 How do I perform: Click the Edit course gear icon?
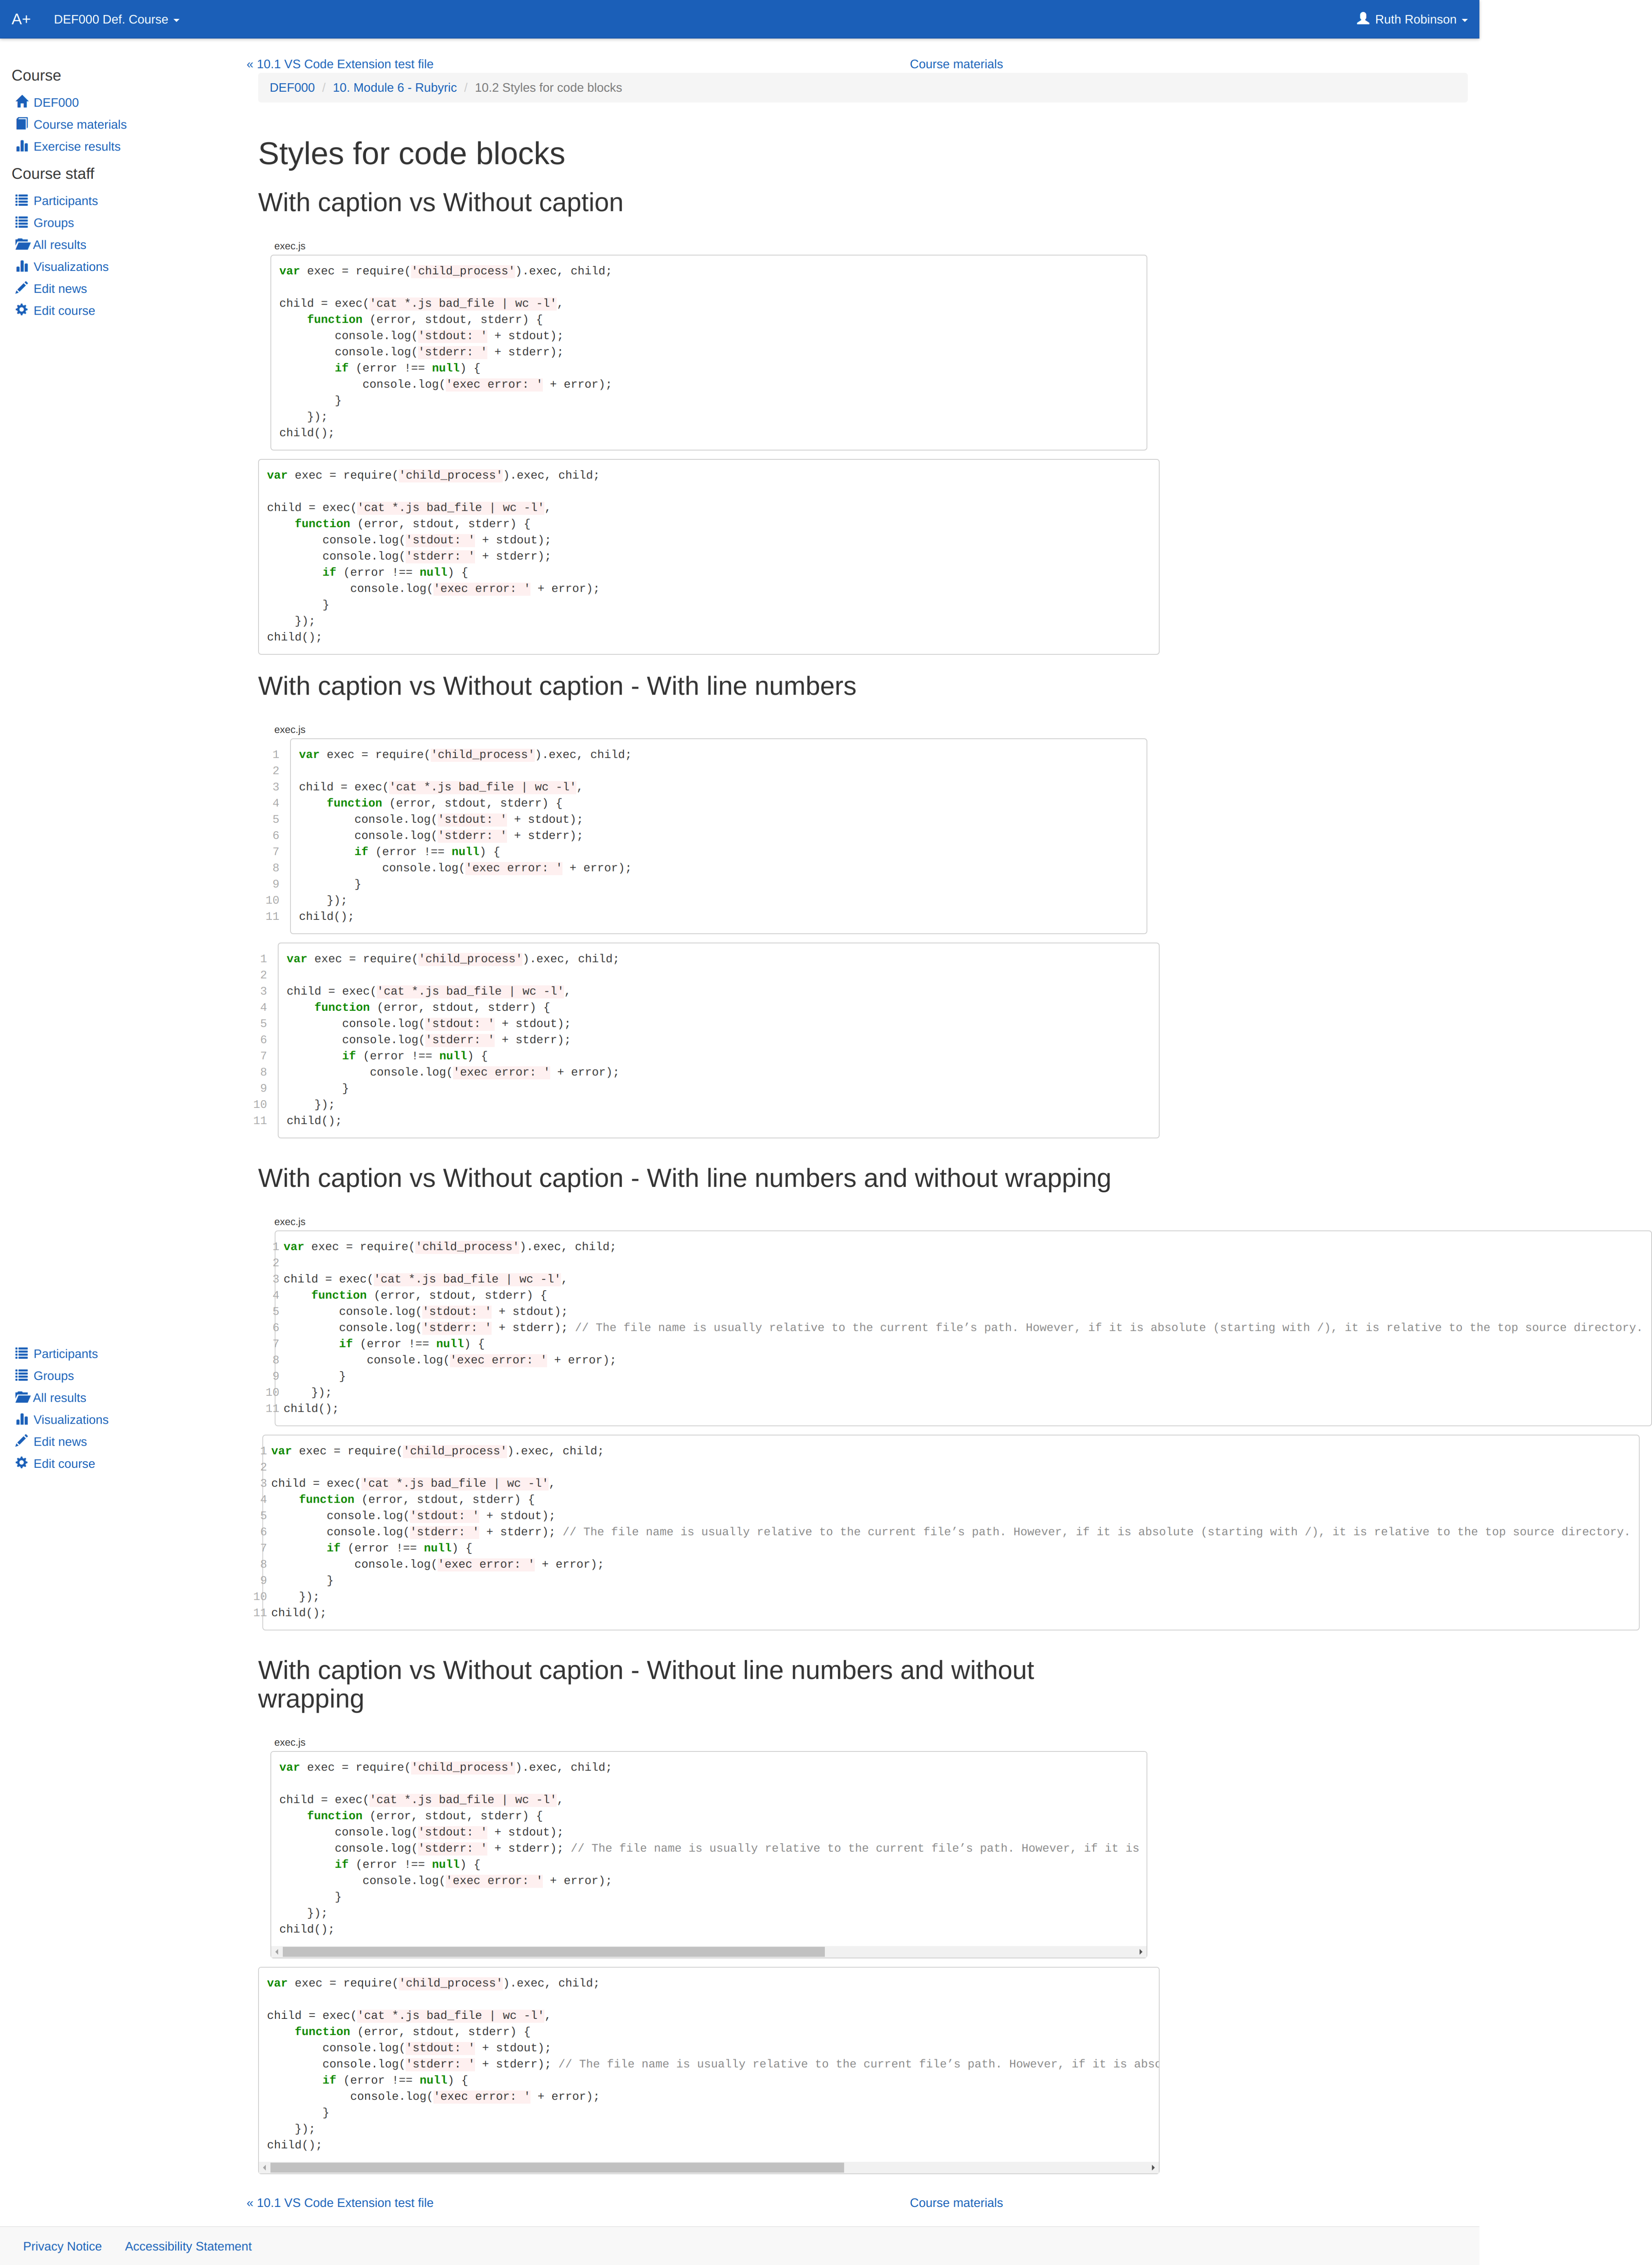[x=22, y=310]
